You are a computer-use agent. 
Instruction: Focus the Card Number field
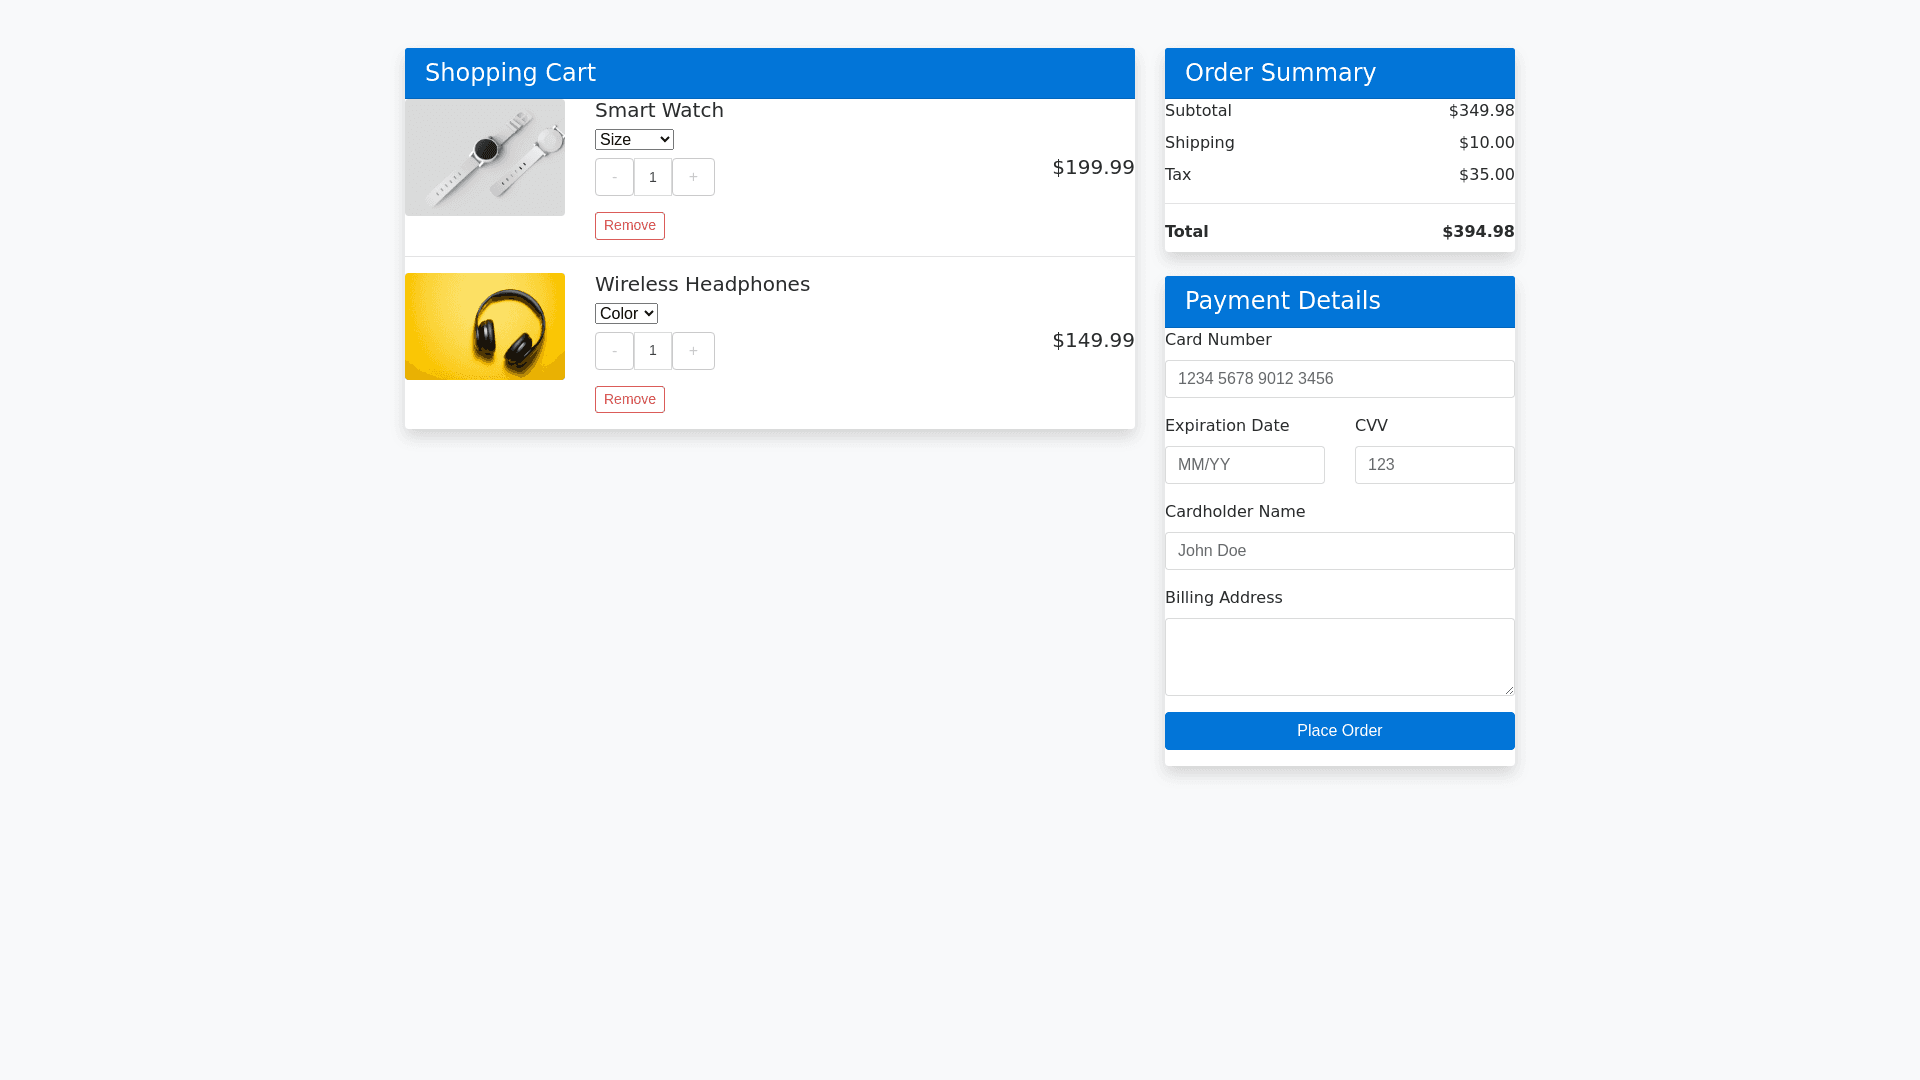pyautogui.click(x=1339, y=379)
